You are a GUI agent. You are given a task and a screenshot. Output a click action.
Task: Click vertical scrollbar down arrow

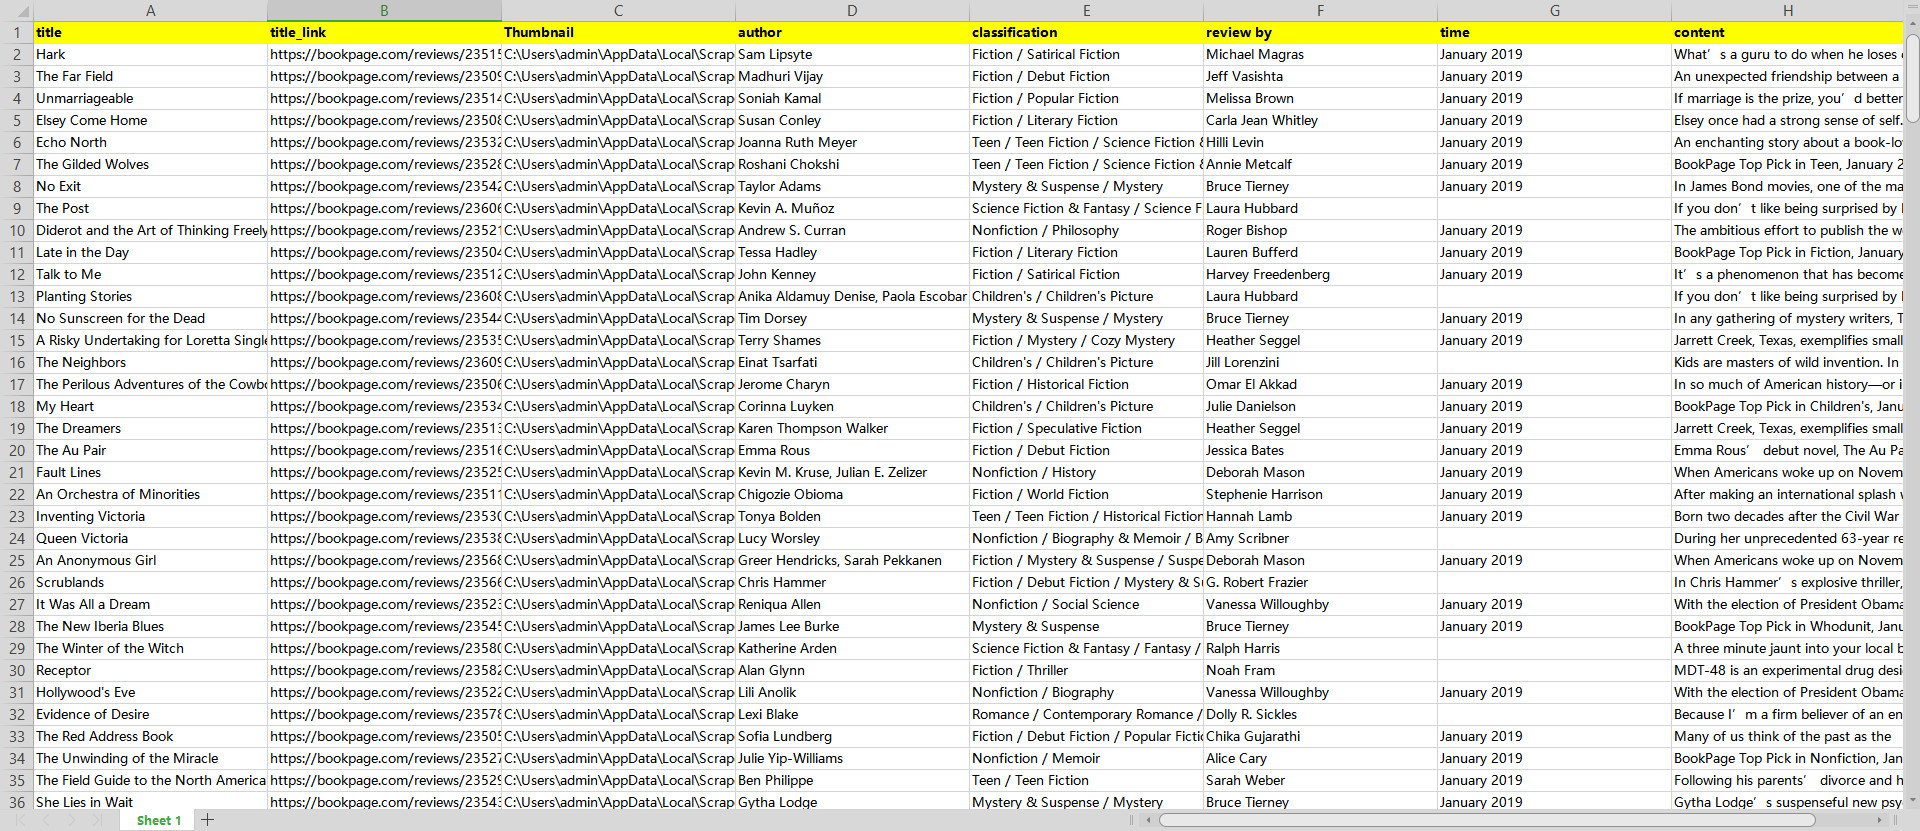pos(1912,801)
